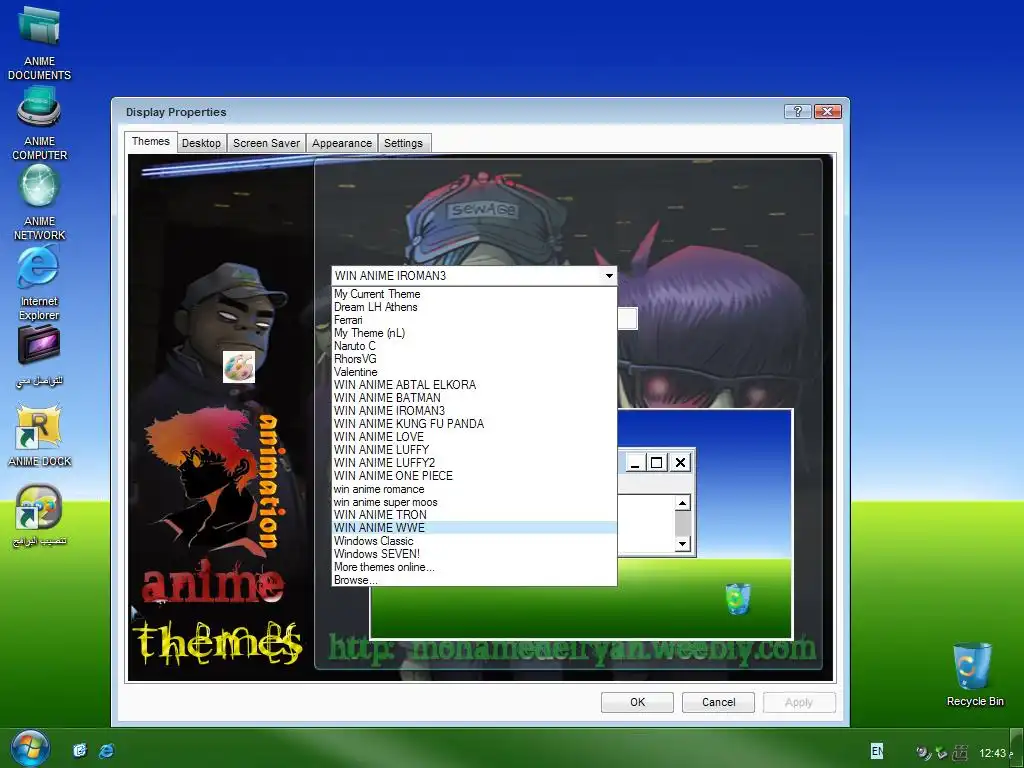Select WIN ANIME TRON theme
The width and height of the screenshot is (1024, 768).
(474, 515)
